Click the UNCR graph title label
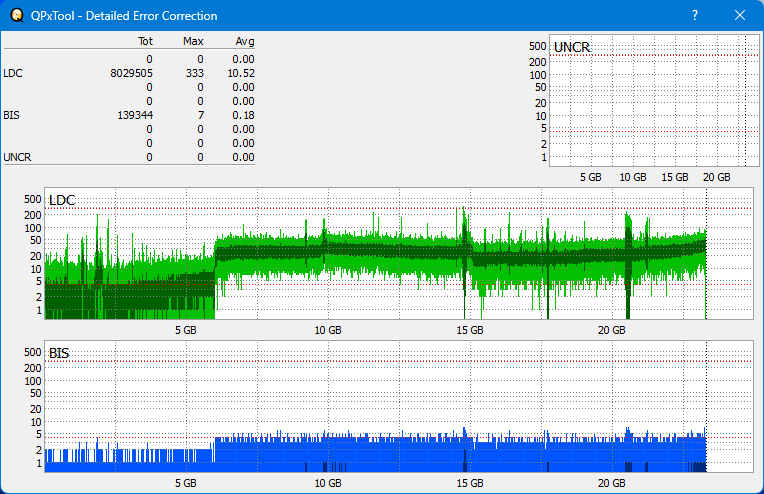 [x=571, y=47]
